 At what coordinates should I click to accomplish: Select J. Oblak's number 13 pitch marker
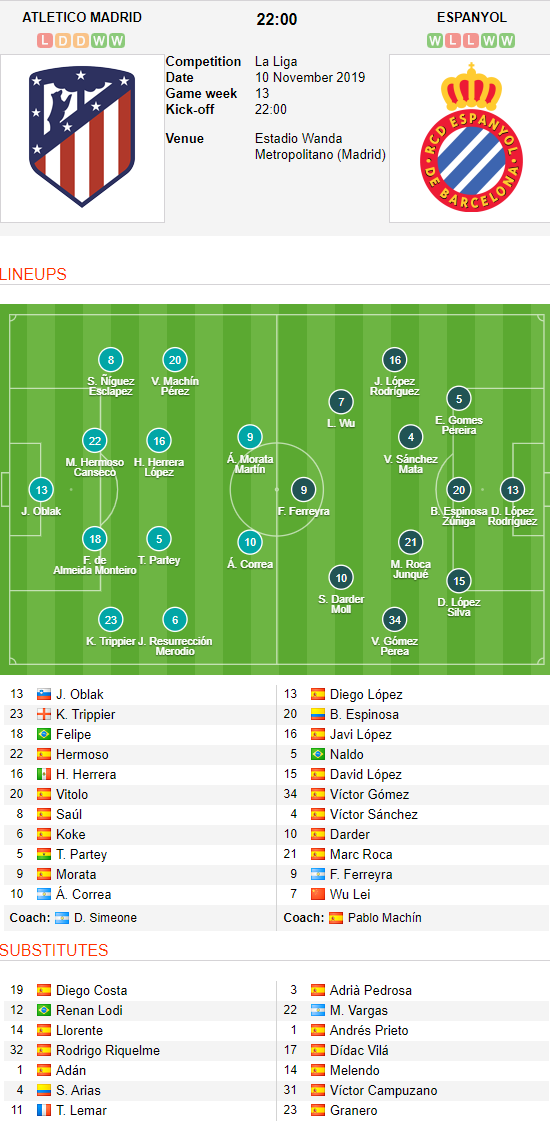41,490
